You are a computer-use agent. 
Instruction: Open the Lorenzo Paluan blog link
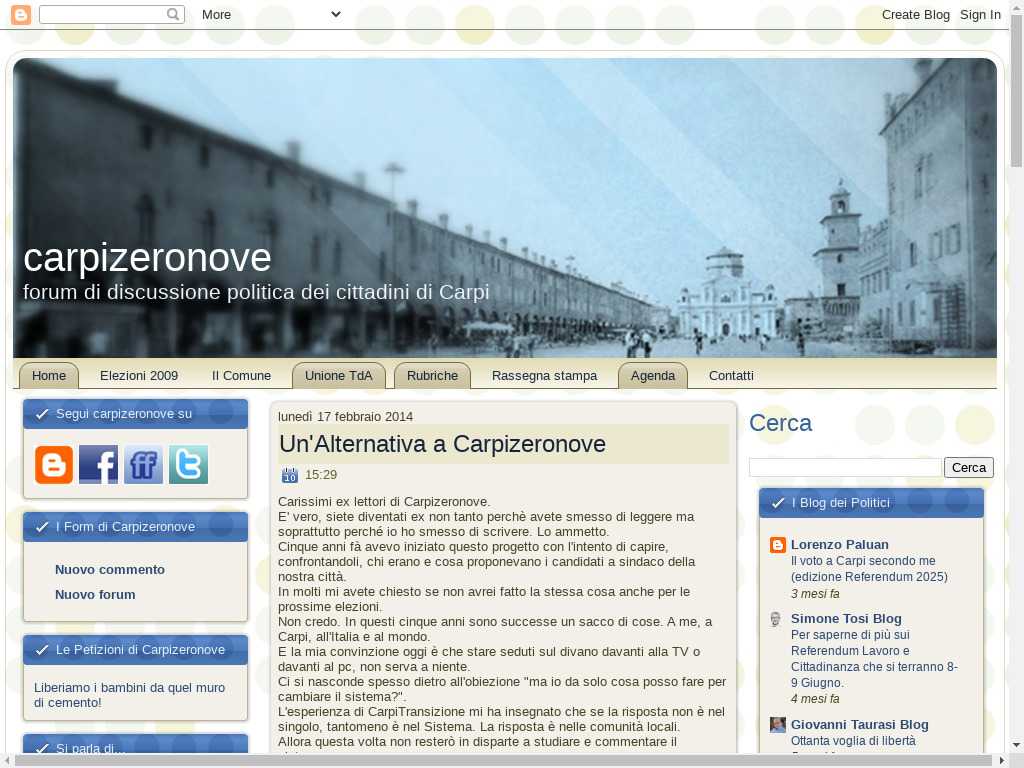(x=839, y=545)
